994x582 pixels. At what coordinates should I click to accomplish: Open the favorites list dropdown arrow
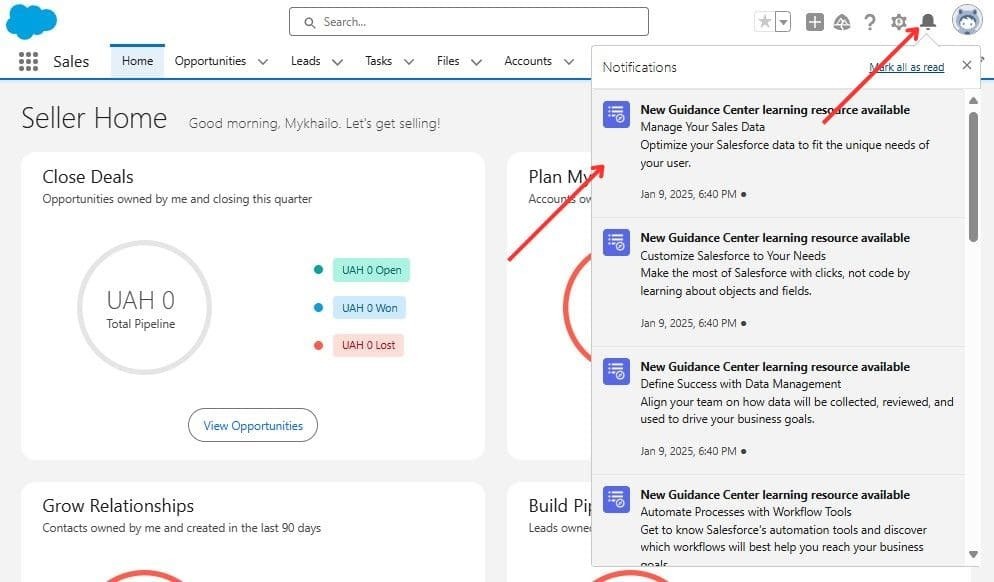click(x=784, y=22)
